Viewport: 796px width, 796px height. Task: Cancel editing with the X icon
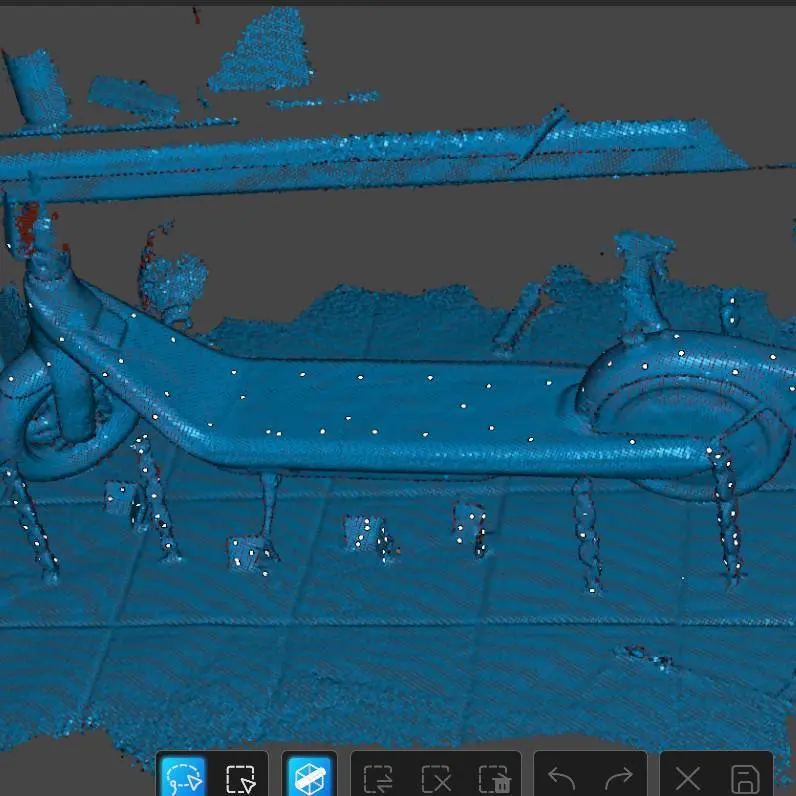(688, 778)
